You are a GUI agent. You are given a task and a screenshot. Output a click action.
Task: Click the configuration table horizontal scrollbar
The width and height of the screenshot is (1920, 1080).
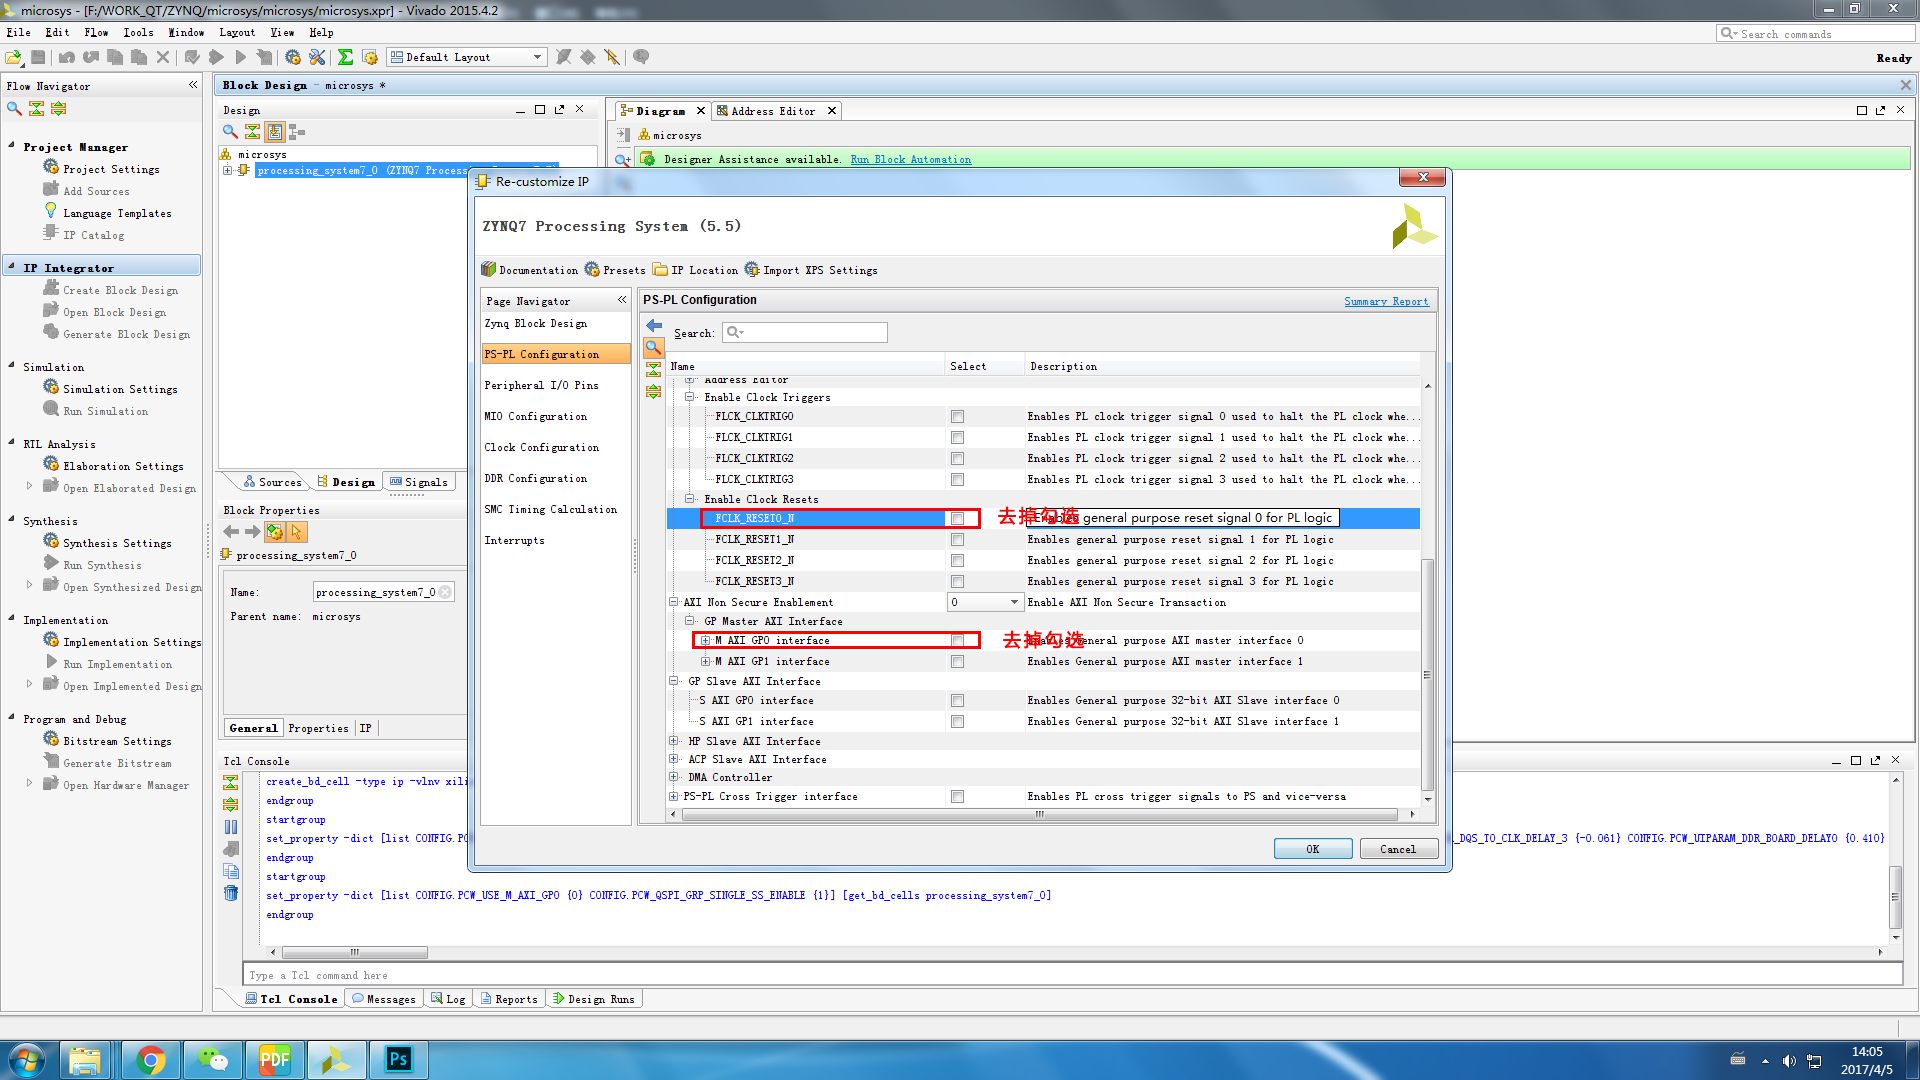[1040, 814]
